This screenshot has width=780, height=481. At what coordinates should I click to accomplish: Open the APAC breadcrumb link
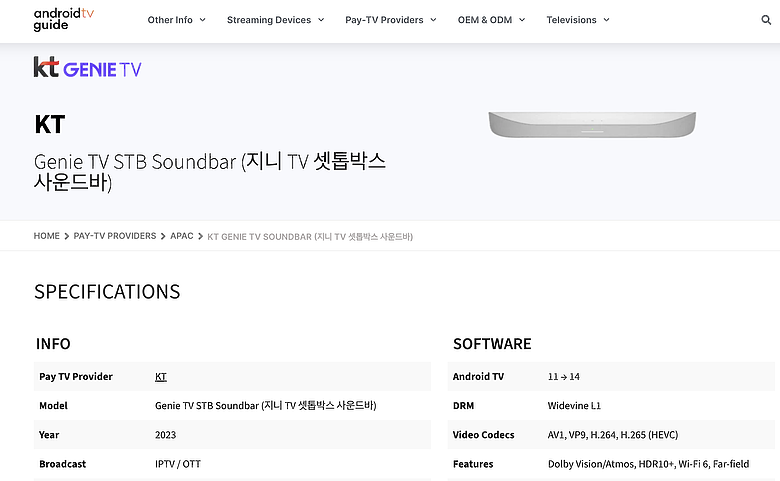coord(182,236)
